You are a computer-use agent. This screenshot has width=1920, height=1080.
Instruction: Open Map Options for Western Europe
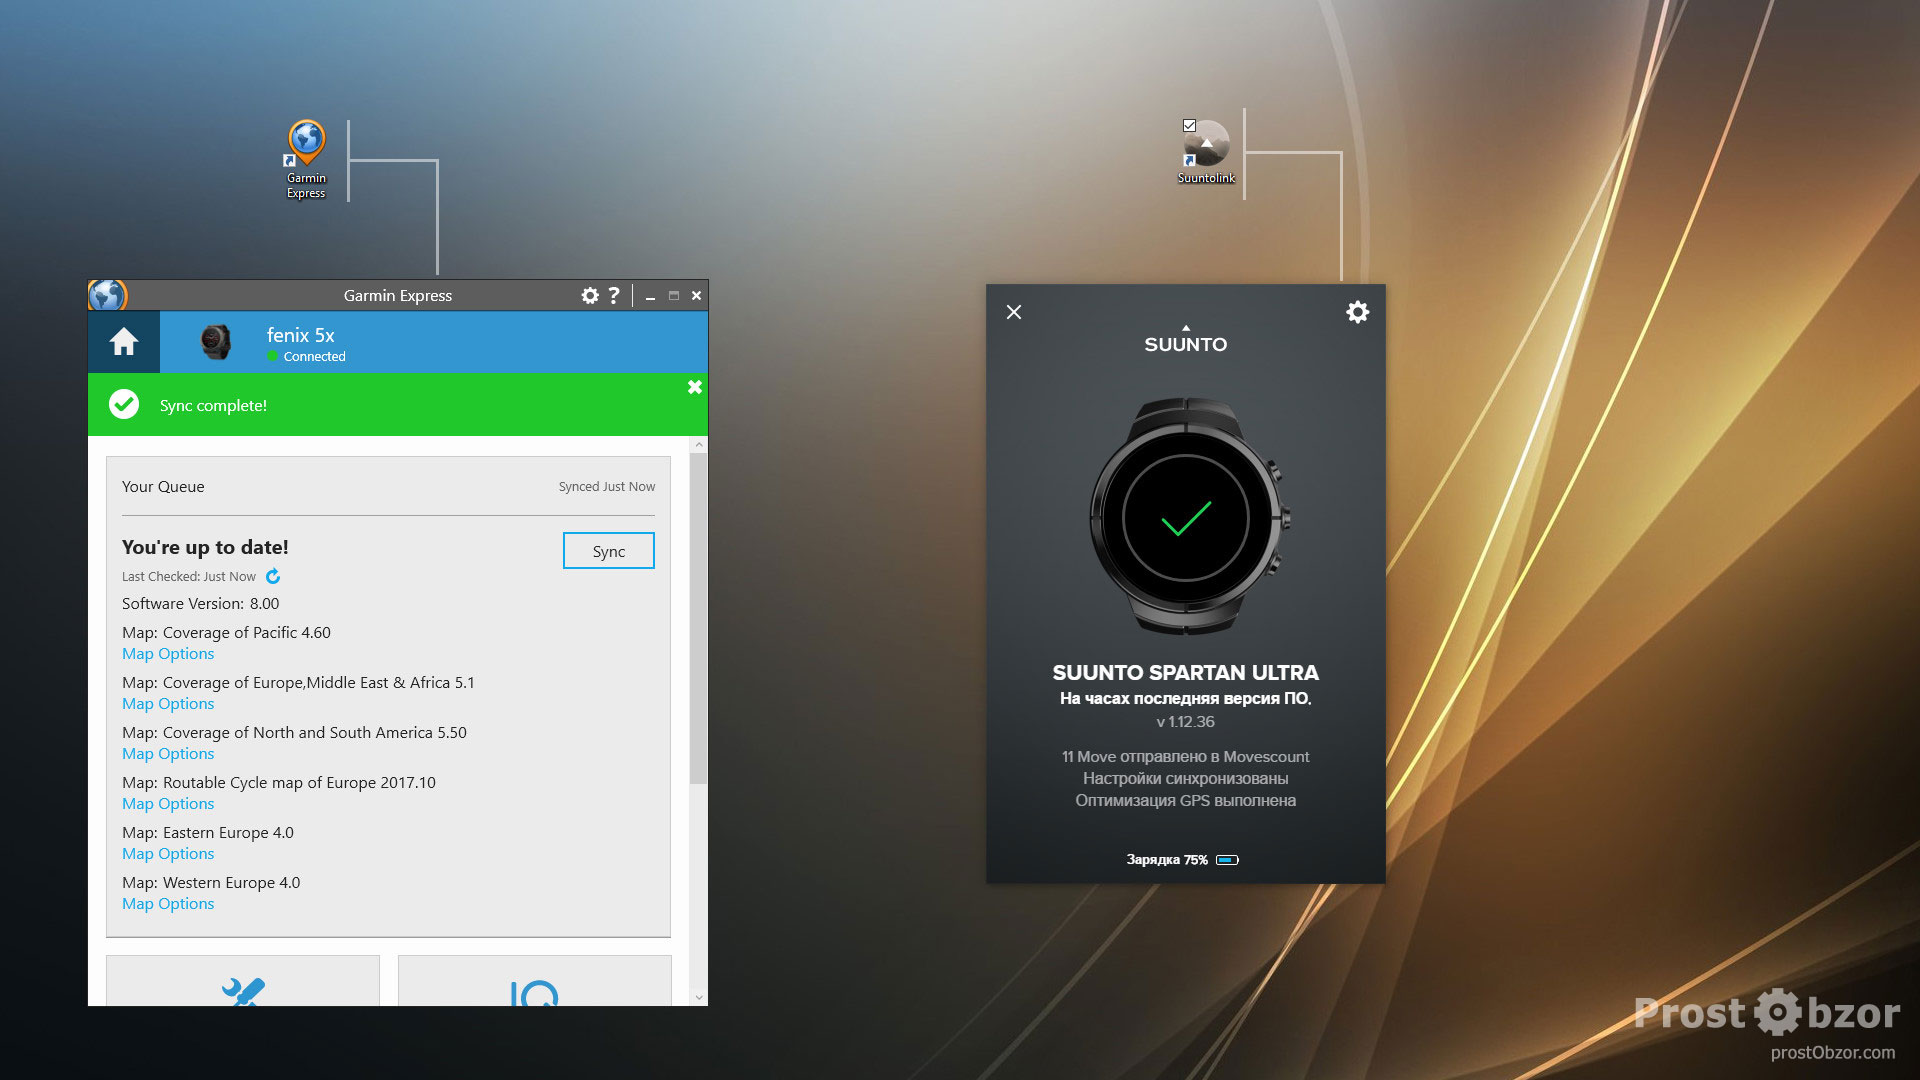(x=168, y=904)
